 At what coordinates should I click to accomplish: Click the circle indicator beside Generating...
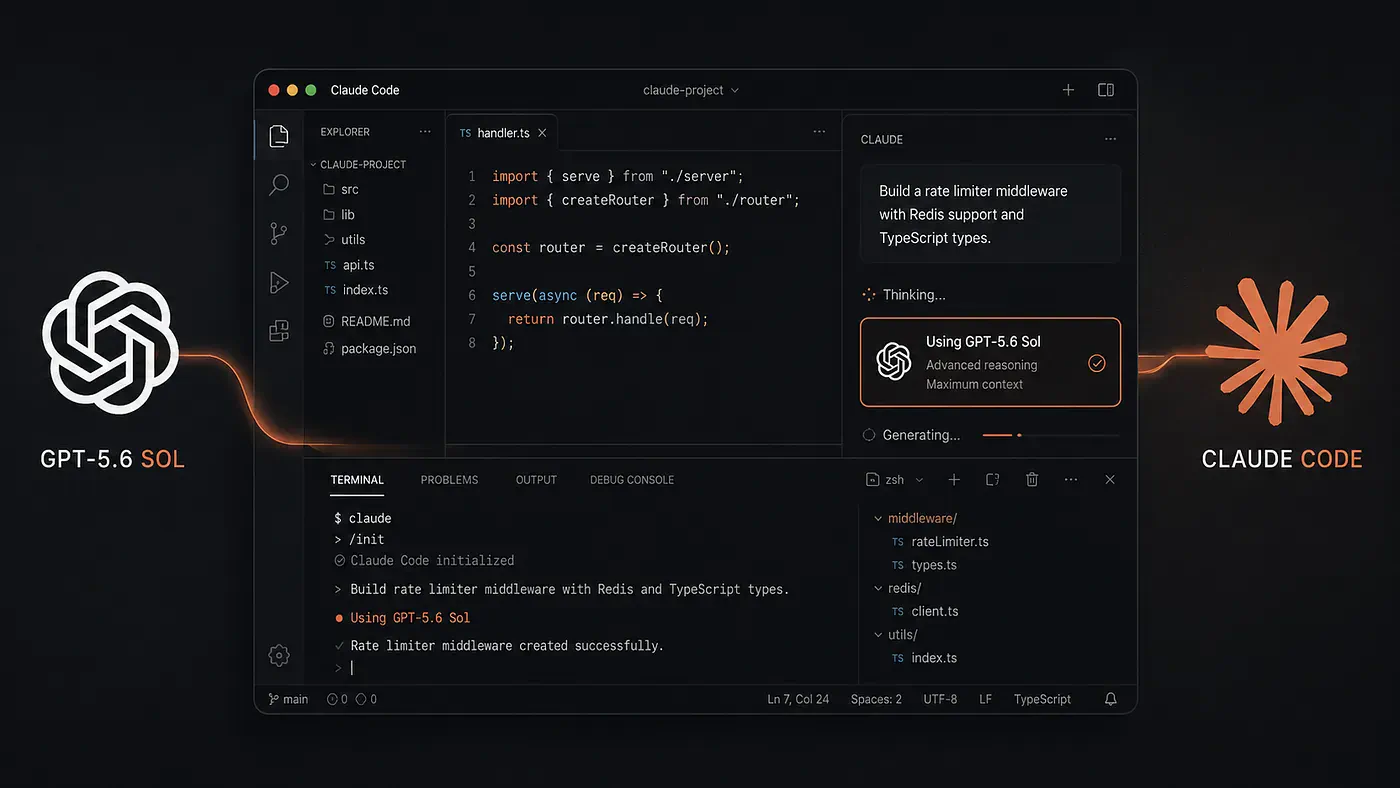[x=869, y=435]
